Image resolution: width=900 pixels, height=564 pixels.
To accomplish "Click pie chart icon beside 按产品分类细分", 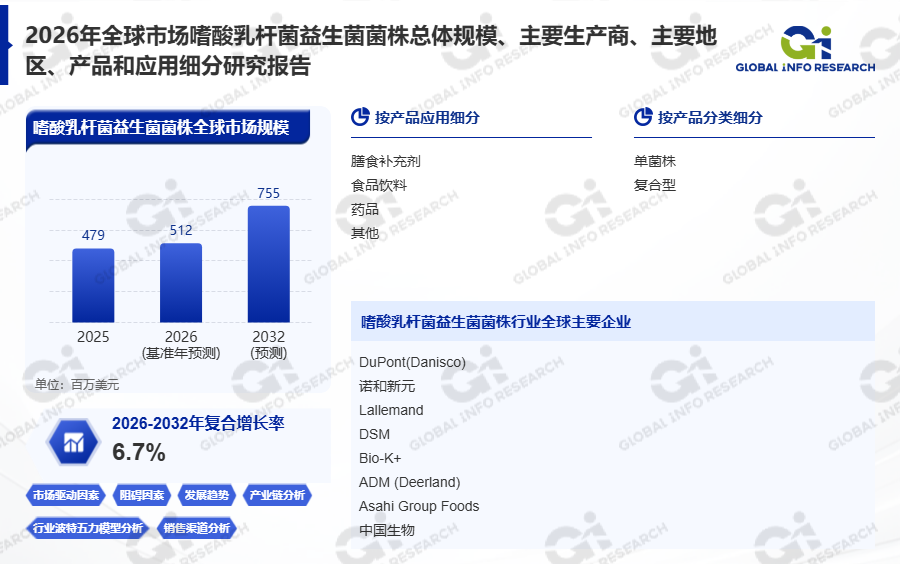I will (643, 117).
